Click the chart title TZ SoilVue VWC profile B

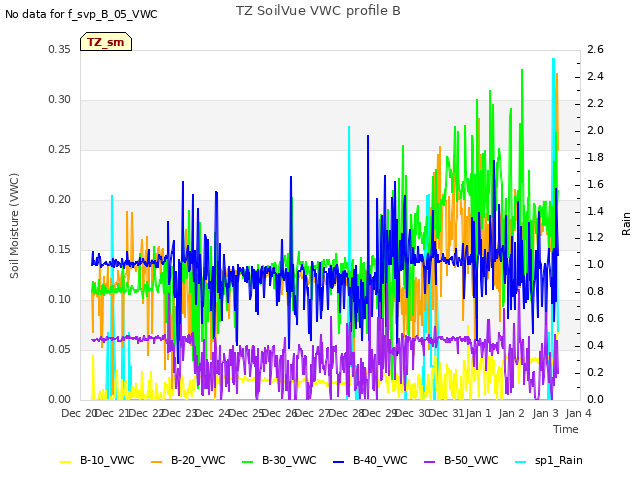point(318,11)
